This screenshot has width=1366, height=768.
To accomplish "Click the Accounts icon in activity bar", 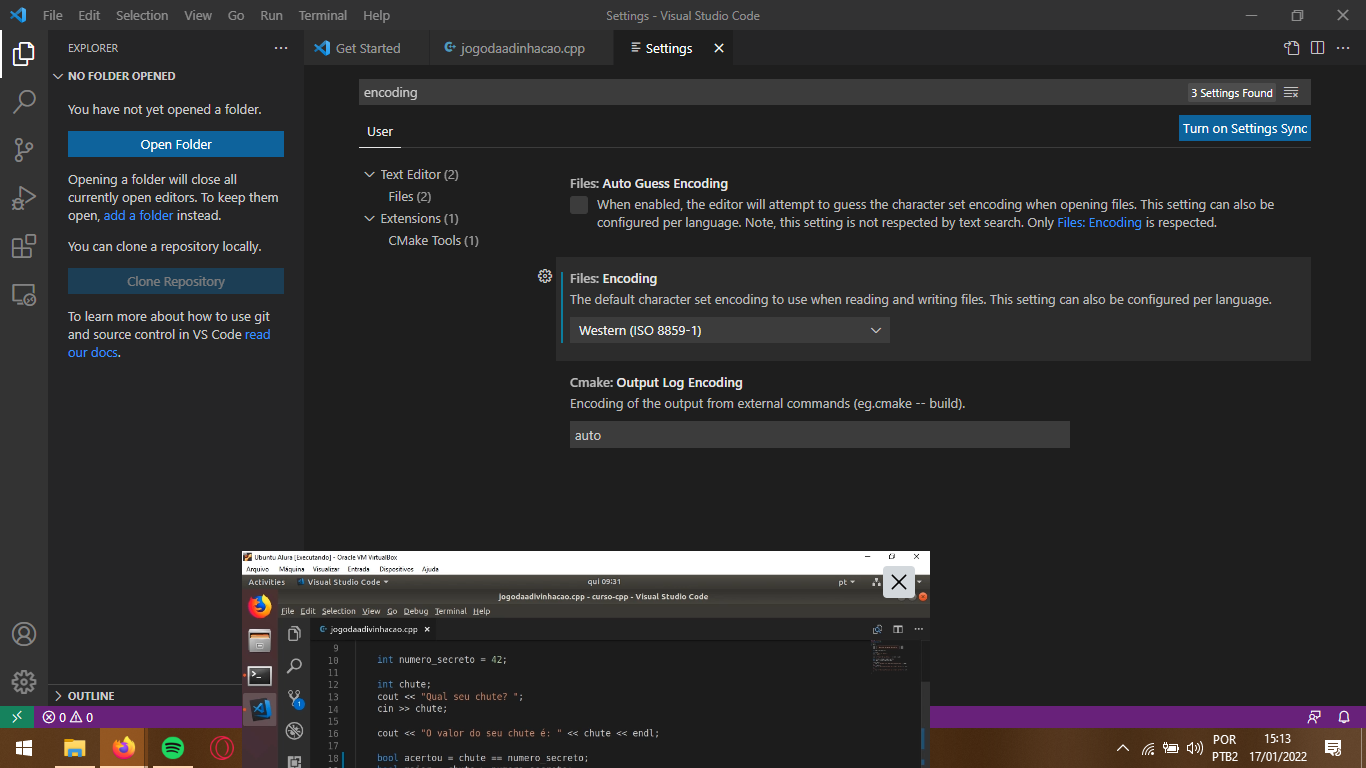I will click(x=24, y=634).
